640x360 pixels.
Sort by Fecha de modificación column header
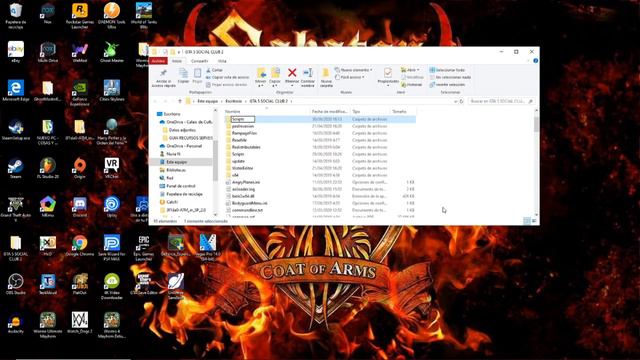pos(329,111)
